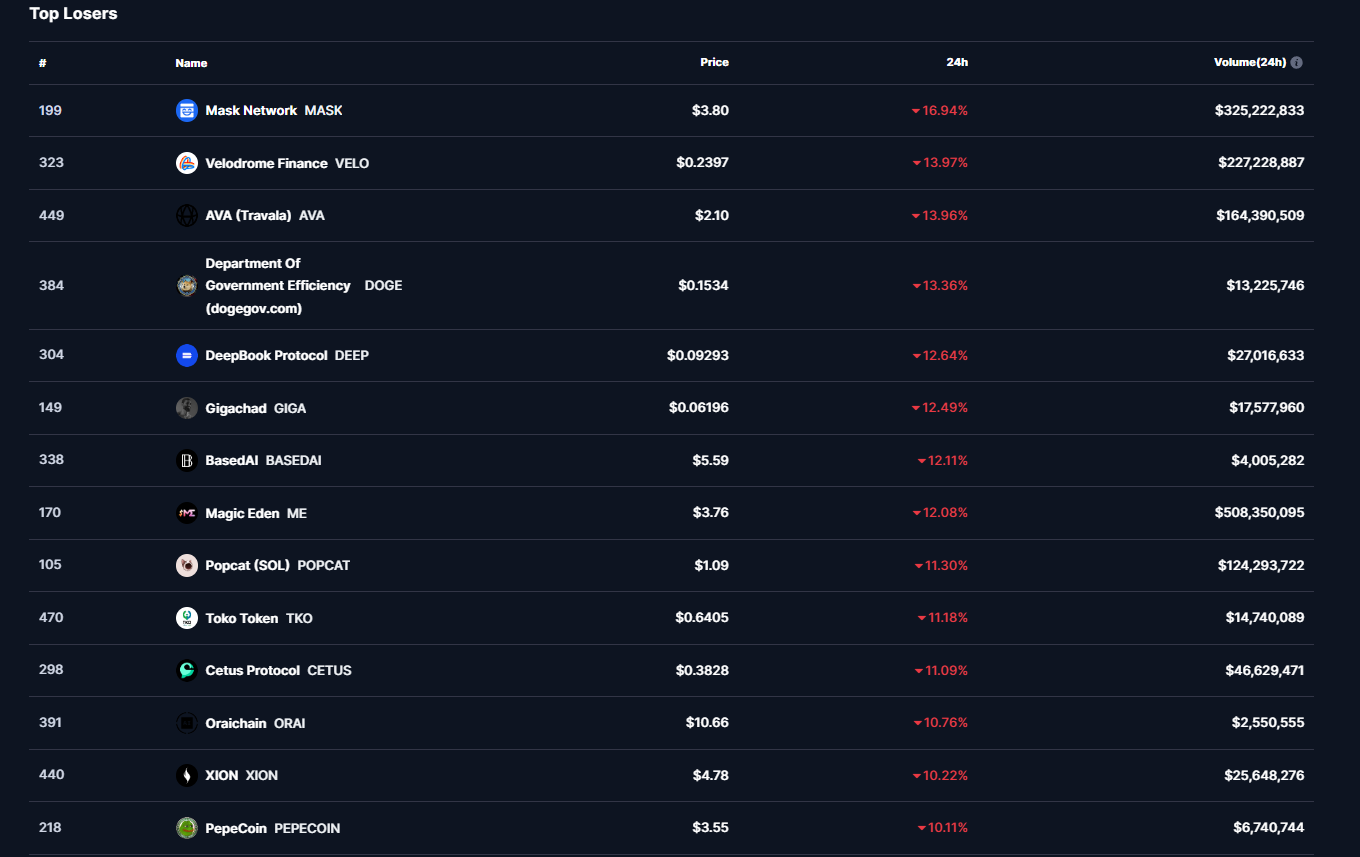Click the Magic Eden coin logo

point(187,513)
